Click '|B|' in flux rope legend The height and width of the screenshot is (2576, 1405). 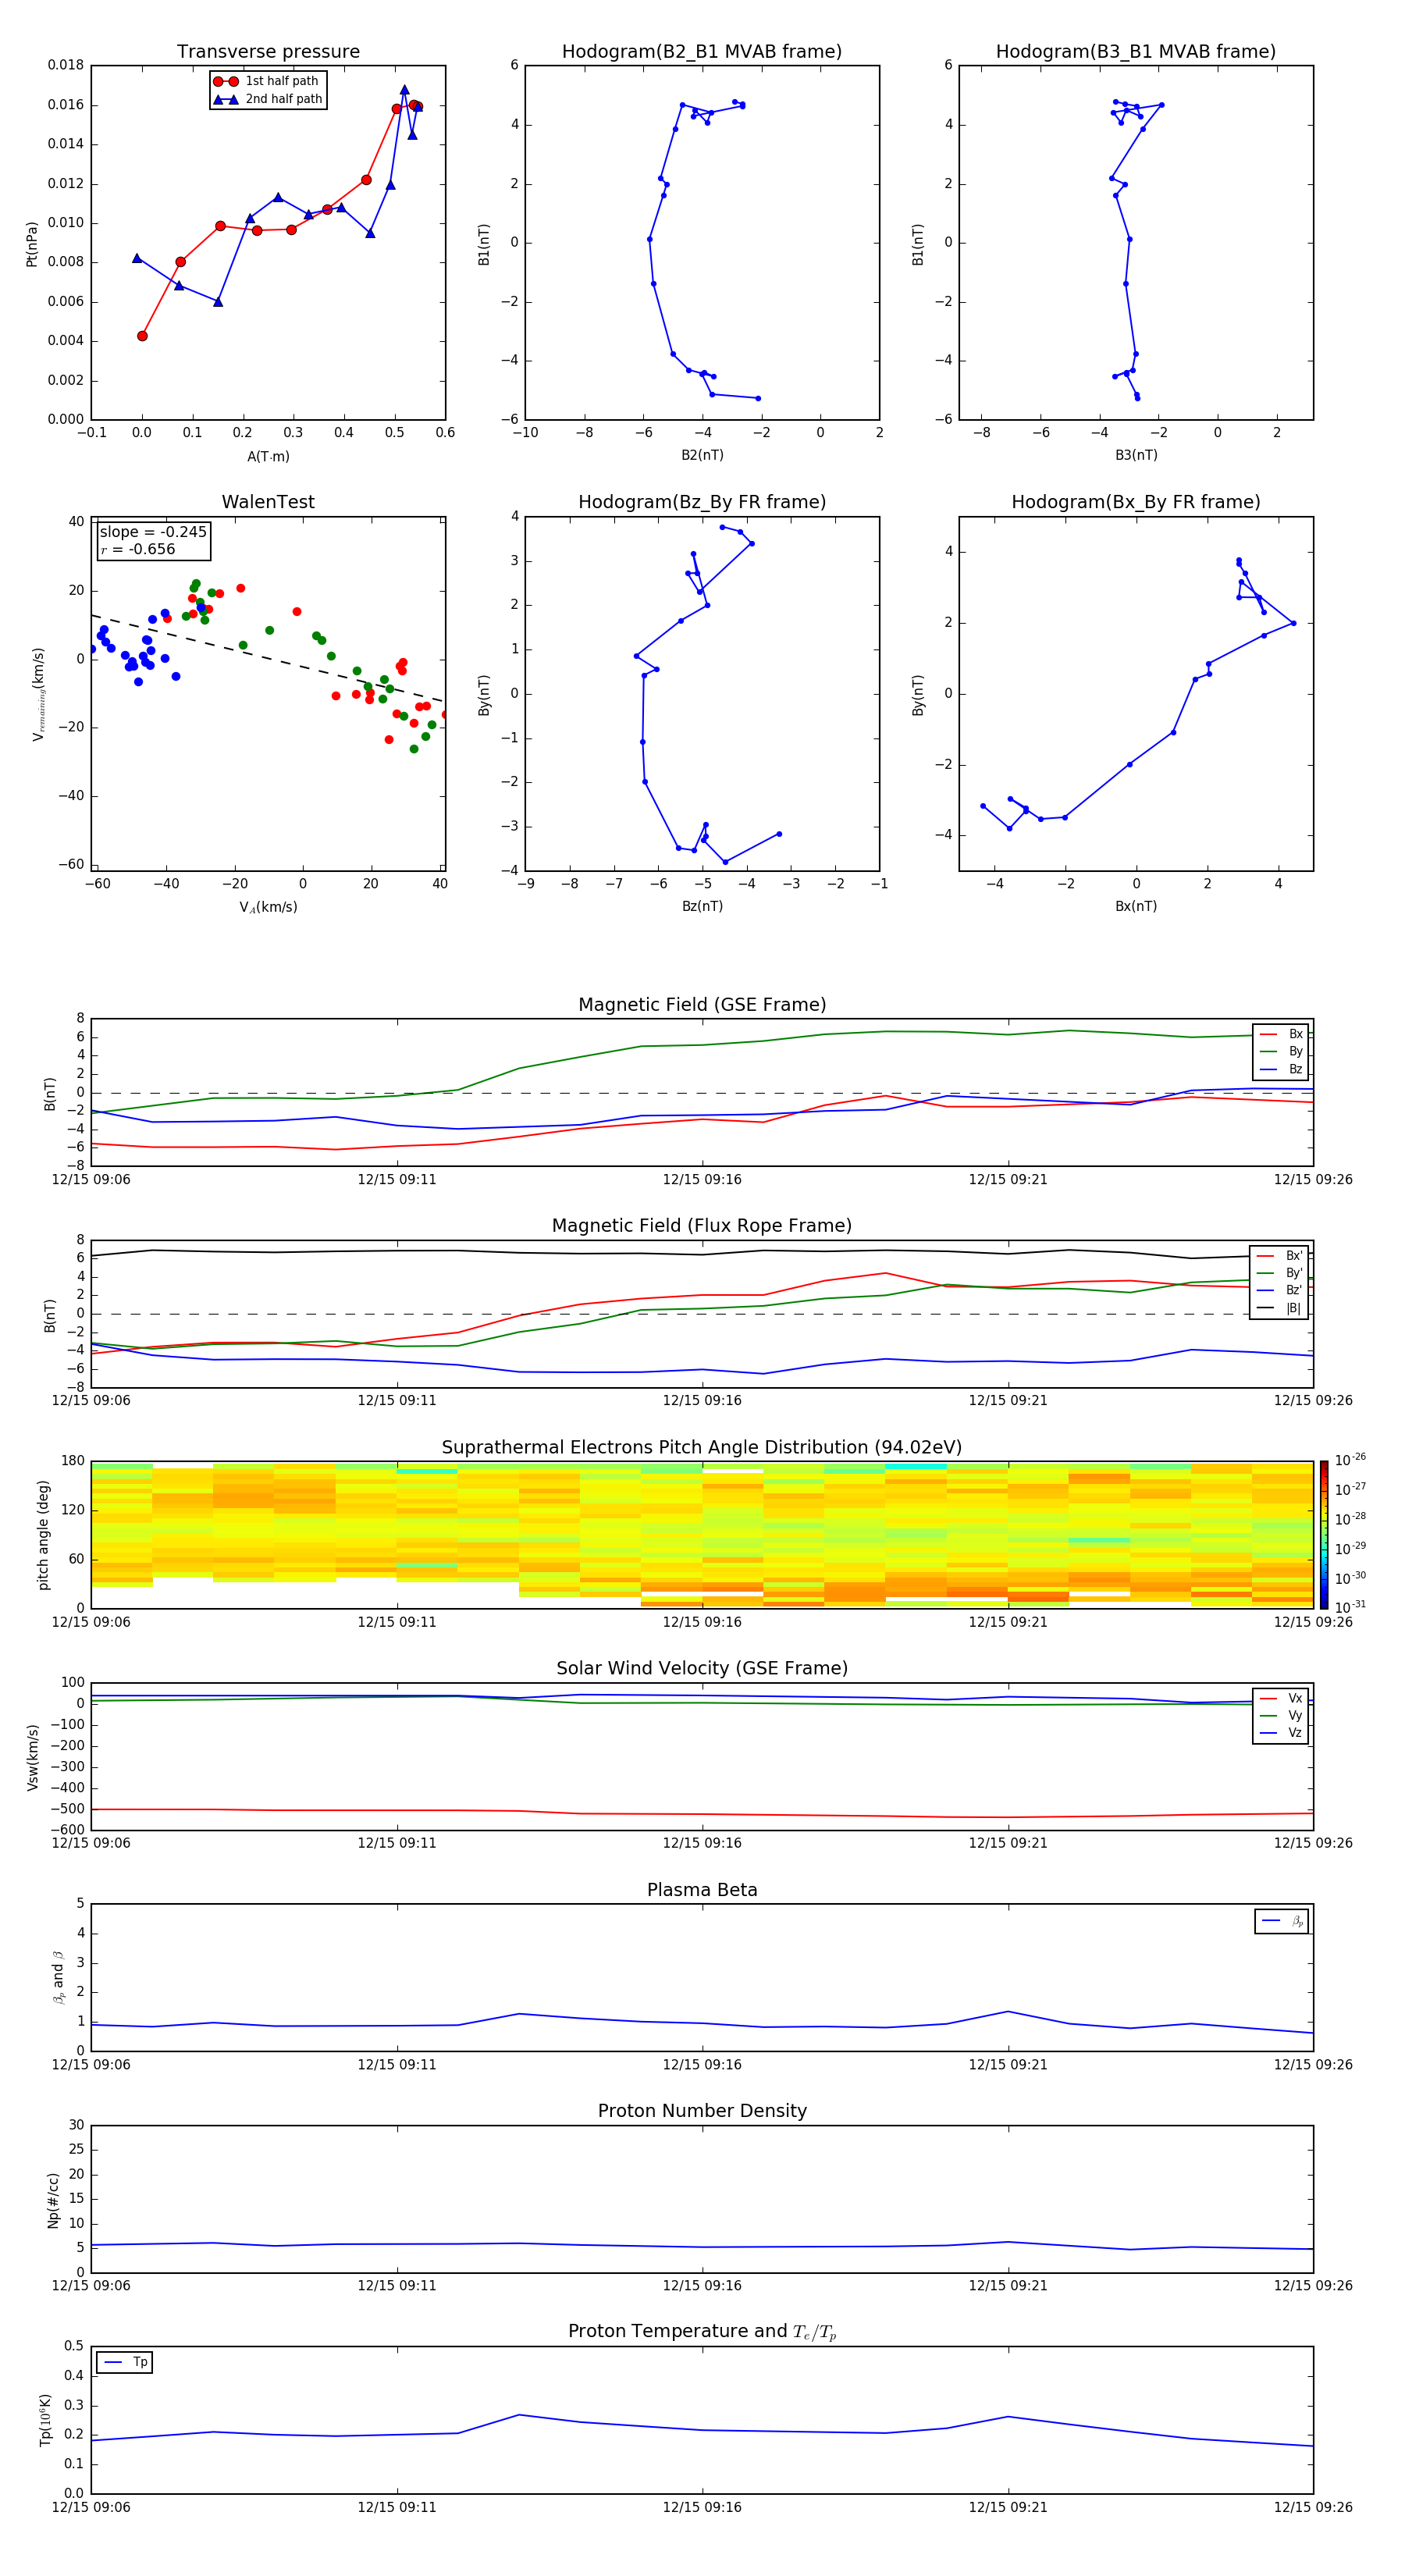(1293, 1308)
